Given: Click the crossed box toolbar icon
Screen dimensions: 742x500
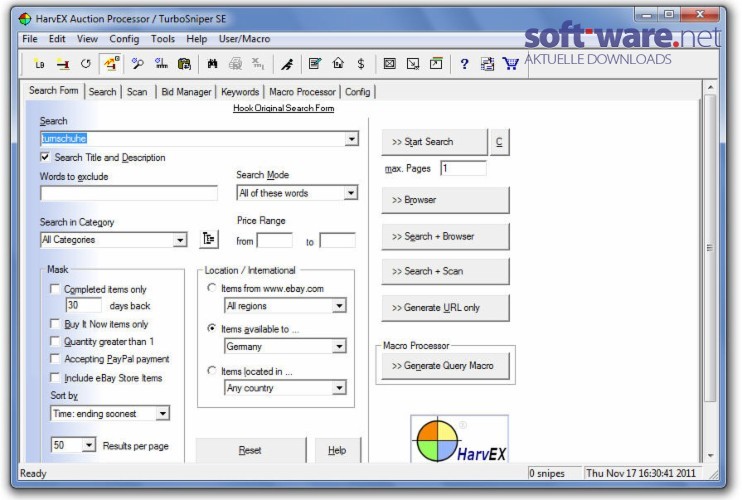Looking at the screenshot, I should pos(389,64).
